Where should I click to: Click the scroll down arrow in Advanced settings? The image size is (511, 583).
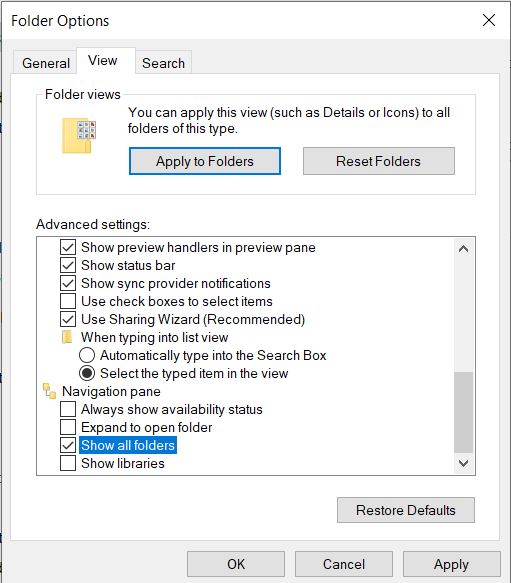[x=463, y=463]
